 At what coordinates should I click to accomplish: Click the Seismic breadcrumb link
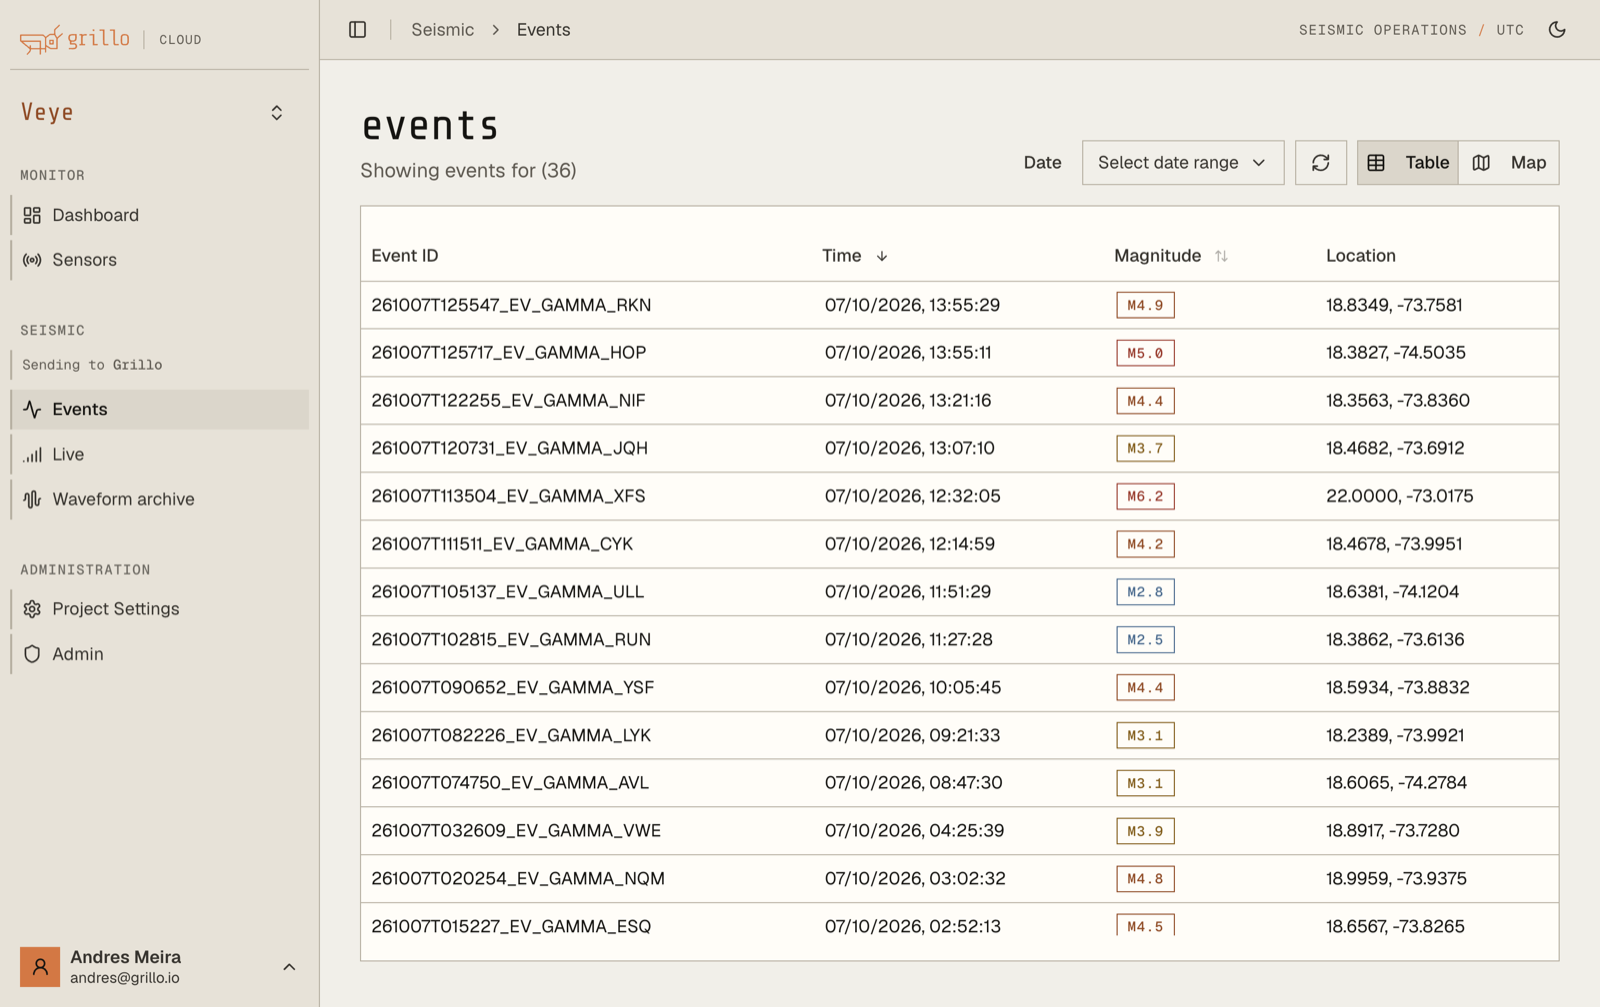pos(443,30)
